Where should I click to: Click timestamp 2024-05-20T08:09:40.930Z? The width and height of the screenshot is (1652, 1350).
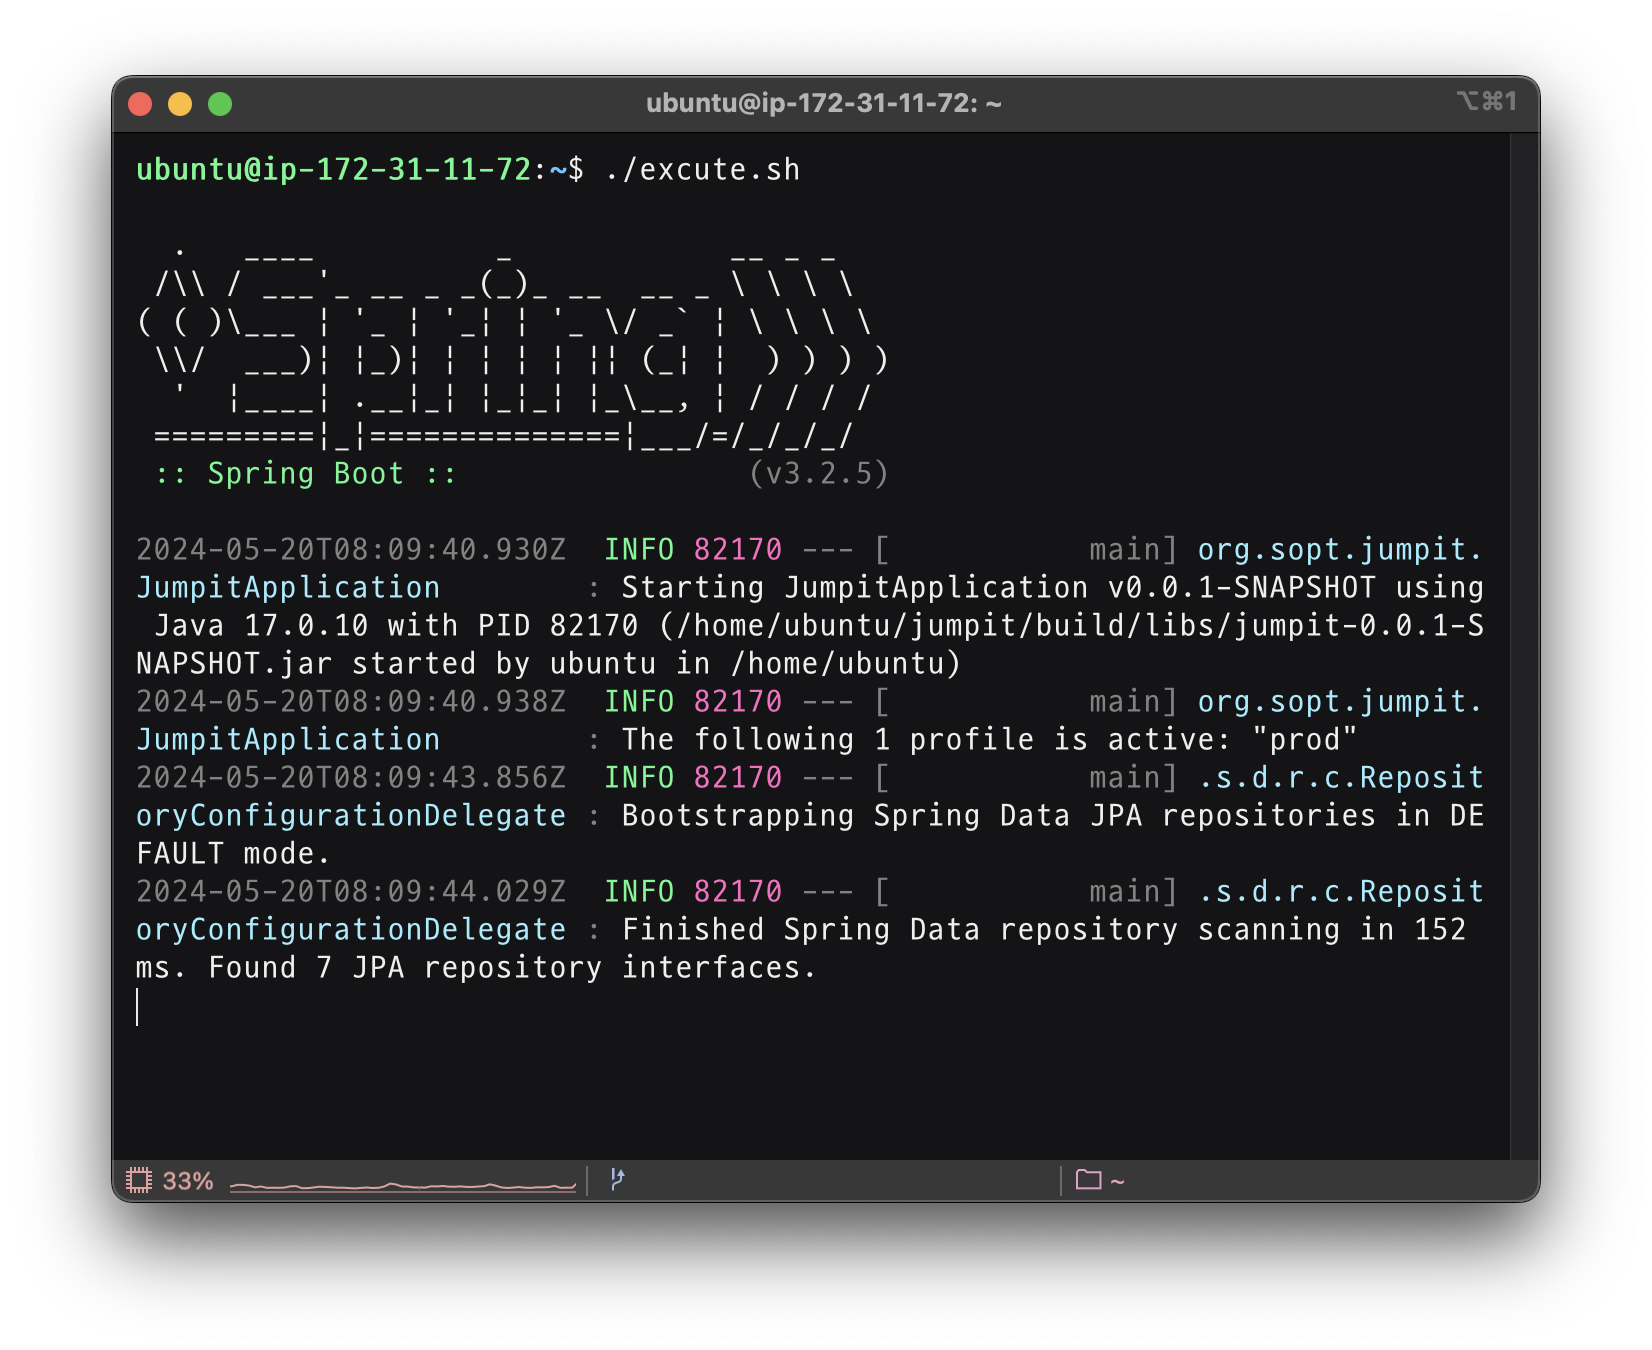tap(351, 549)
